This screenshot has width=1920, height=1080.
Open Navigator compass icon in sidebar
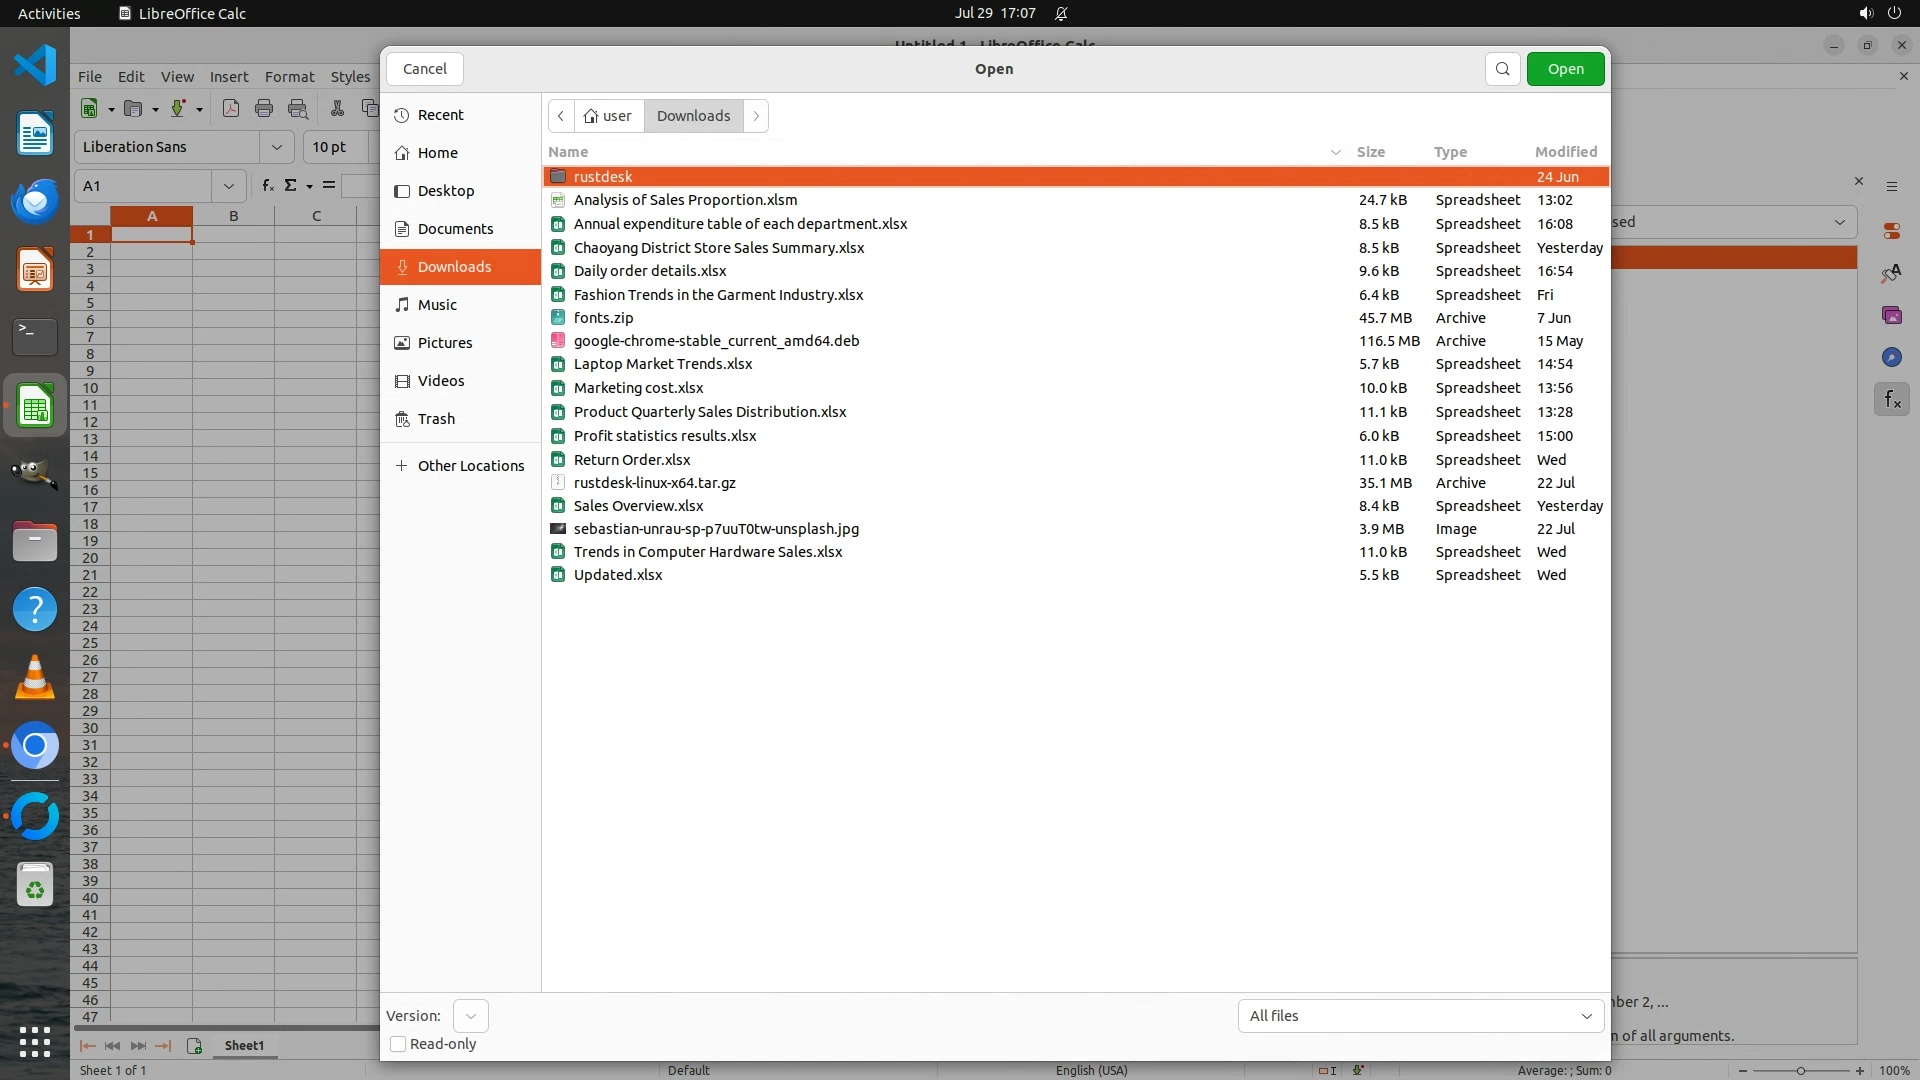pos(1891,357)
